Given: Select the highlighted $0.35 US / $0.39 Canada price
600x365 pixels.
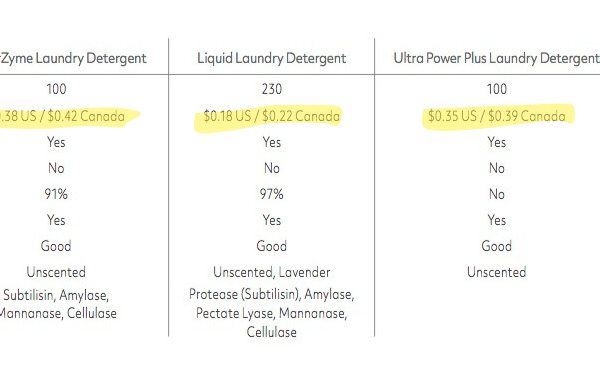Looking at the screenshot, I should pyautogui.click(x=497, y=116).
